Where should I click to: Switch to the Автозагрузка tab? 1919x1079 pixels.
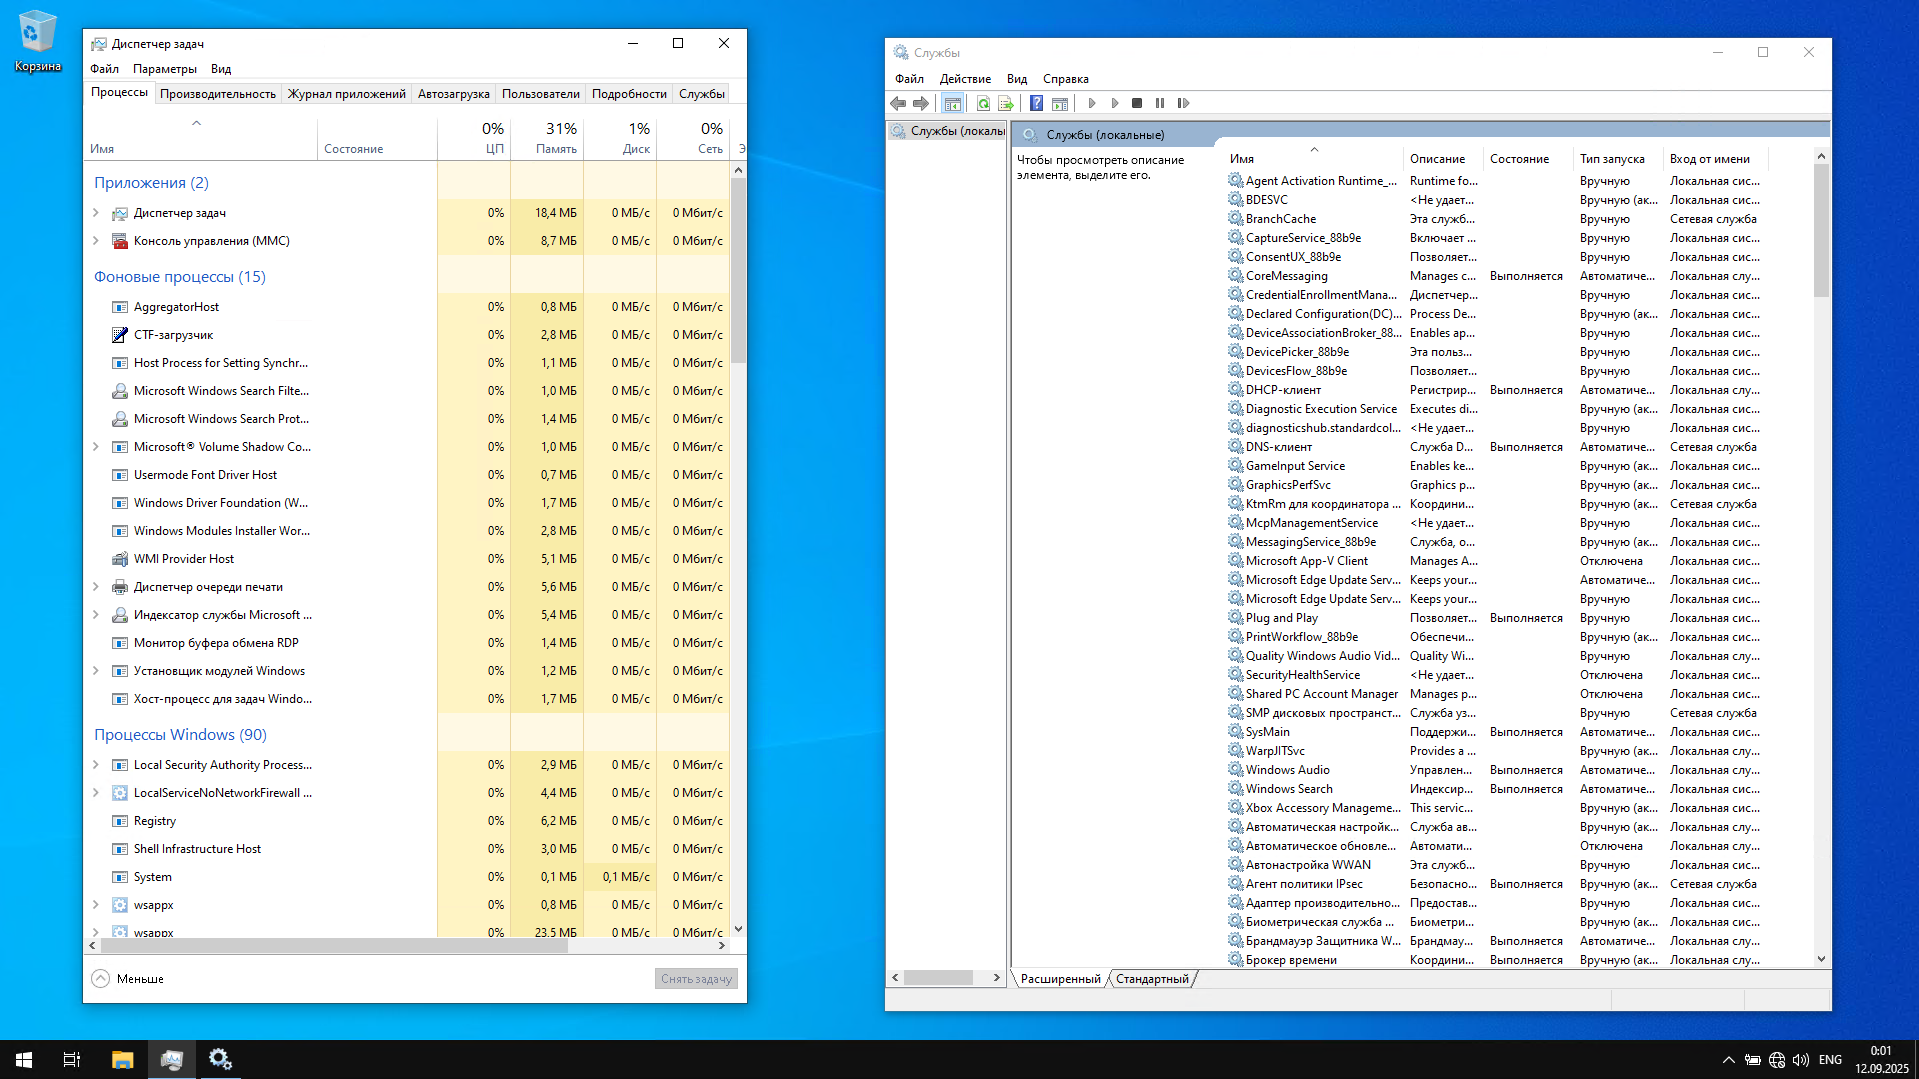click(x=454, y=94)
